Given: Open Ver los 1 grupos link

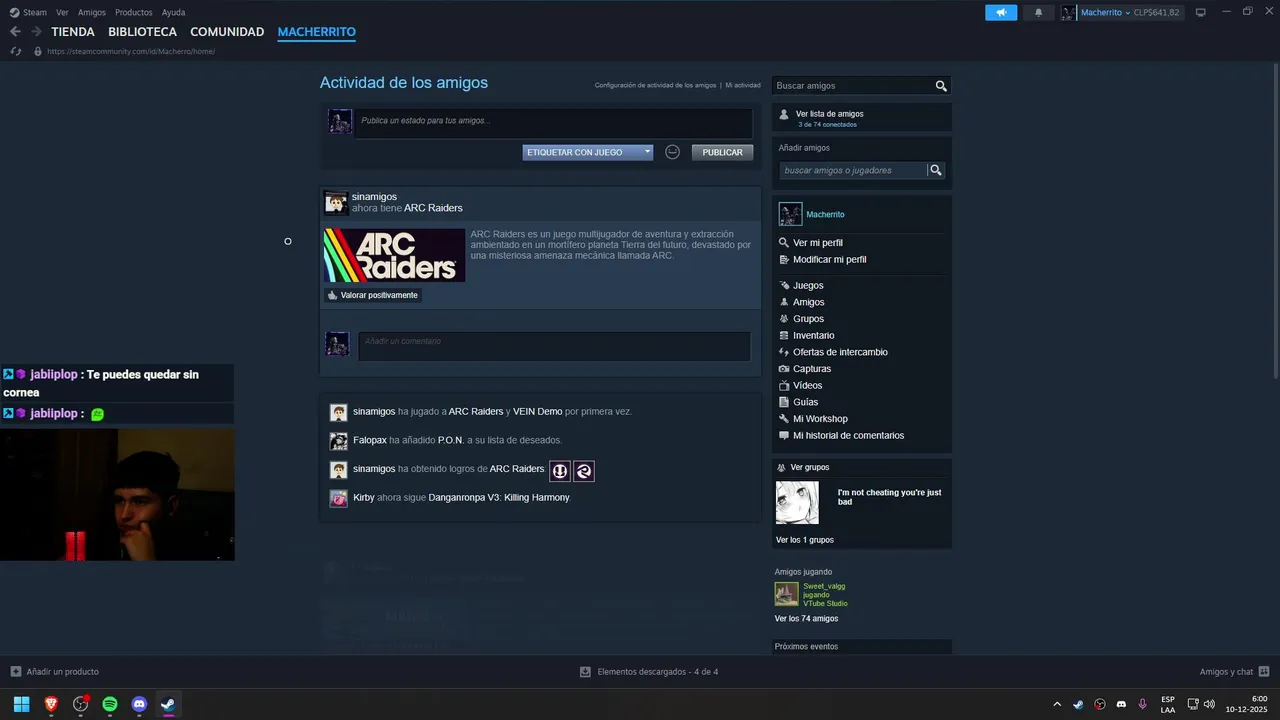Looking at the screenshot, I should point(804,540).
